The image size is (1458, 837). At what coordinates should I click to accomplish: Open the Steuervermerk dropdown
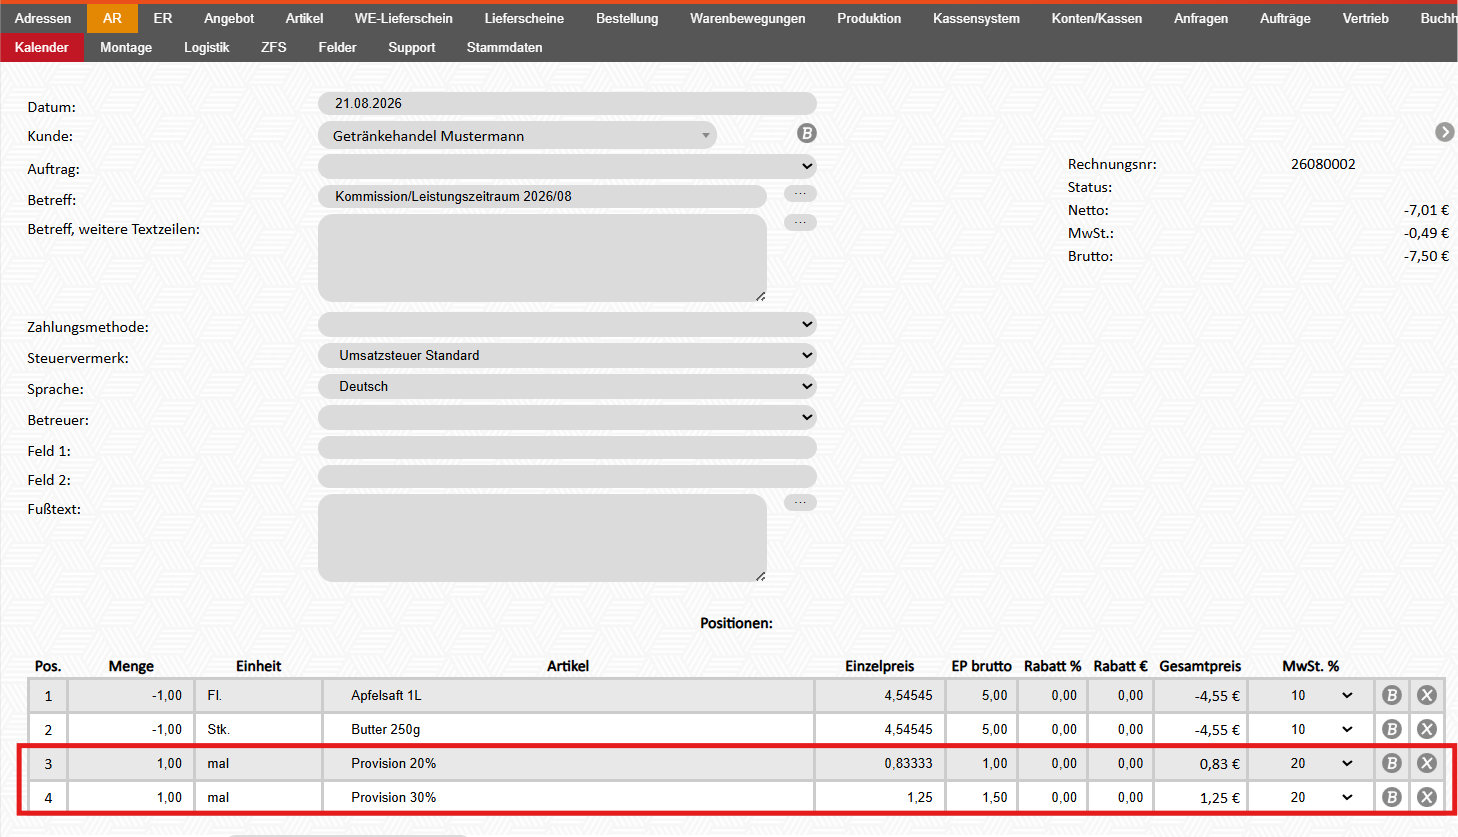tap(567, 355)
